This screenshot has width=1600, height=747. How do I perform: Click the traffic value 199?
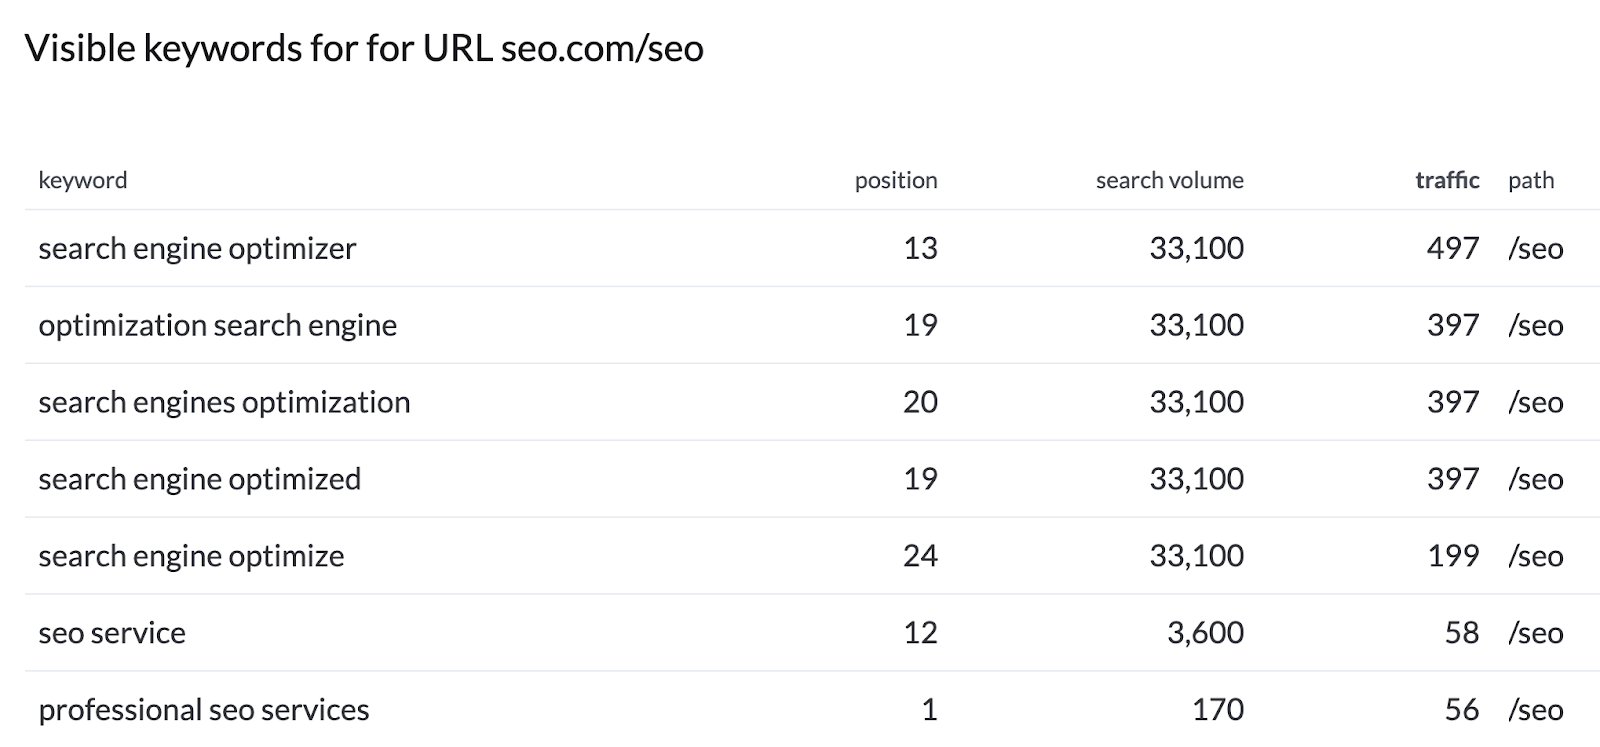click(x=1452, y=557)
